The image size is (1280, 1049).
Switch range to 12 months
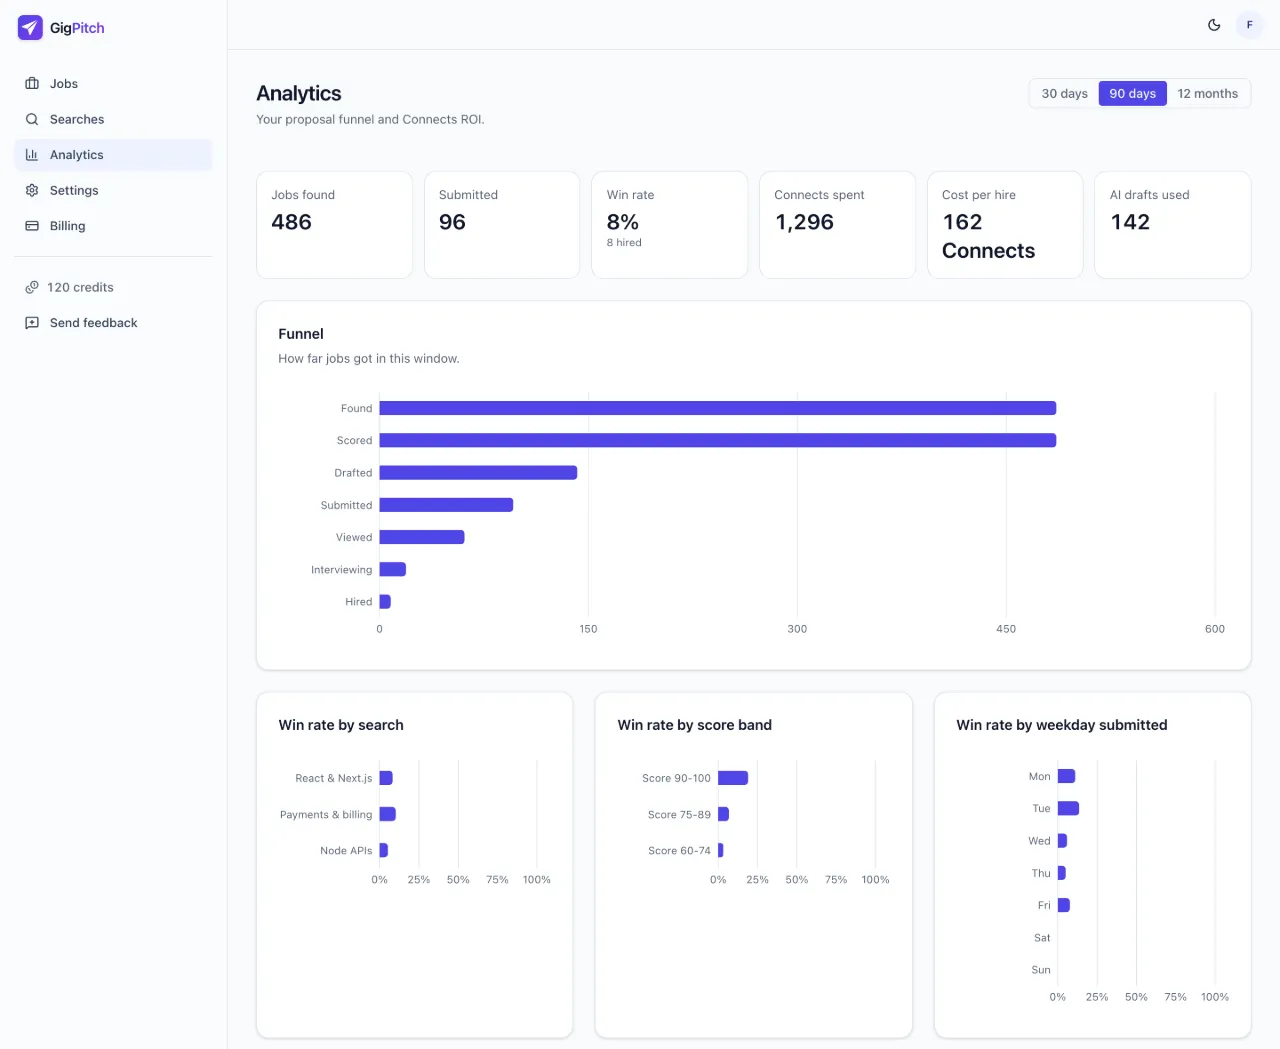pos(1208,94)
